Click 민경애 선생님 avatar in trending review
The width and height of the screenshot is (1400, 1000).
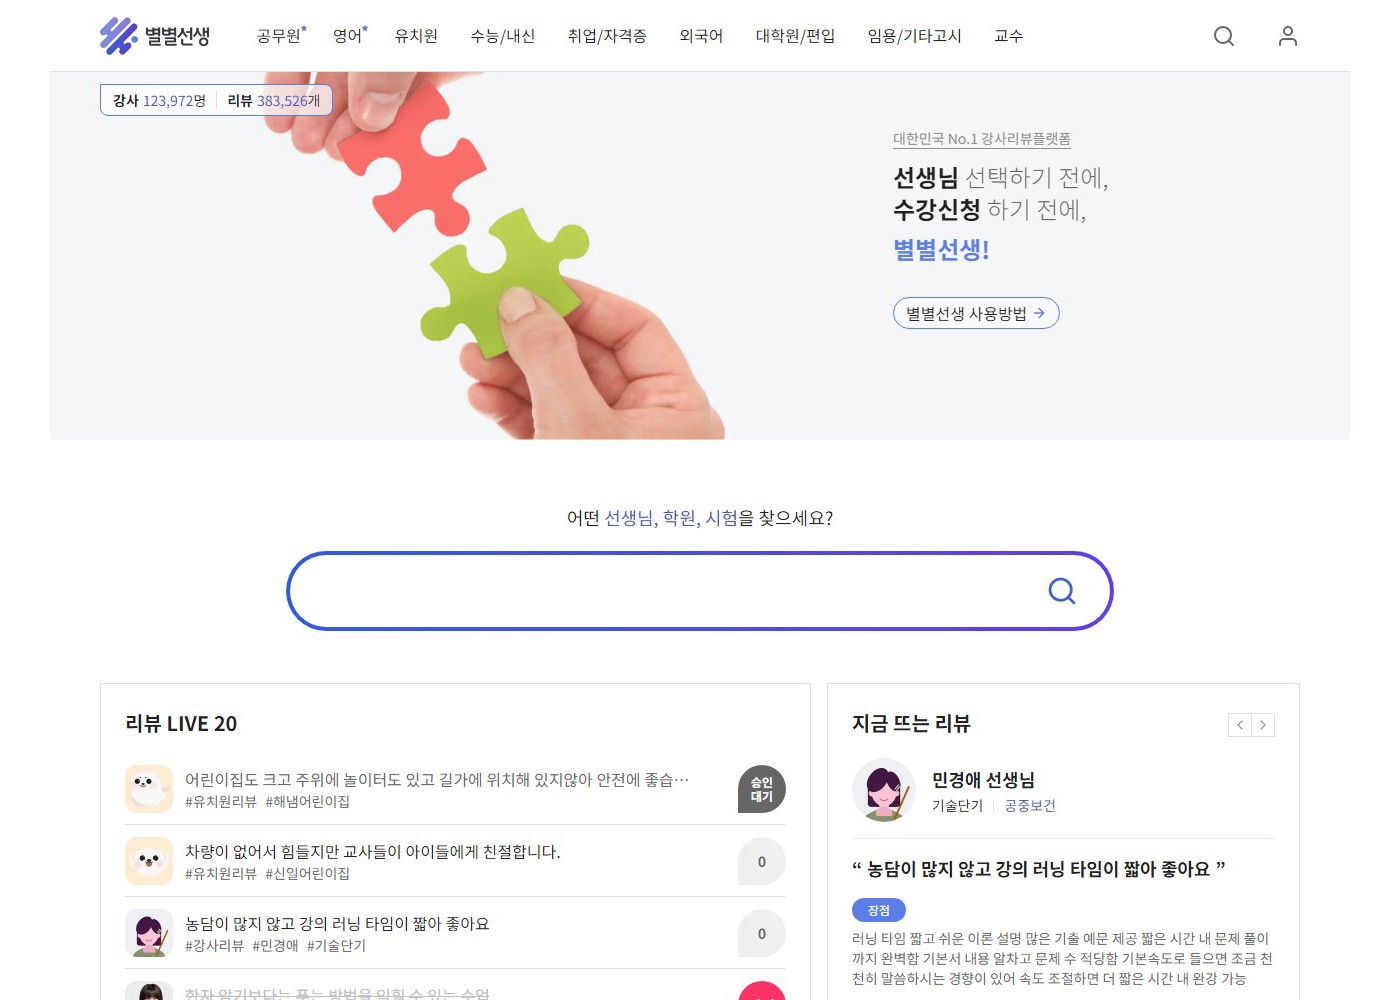pos(884,790)
